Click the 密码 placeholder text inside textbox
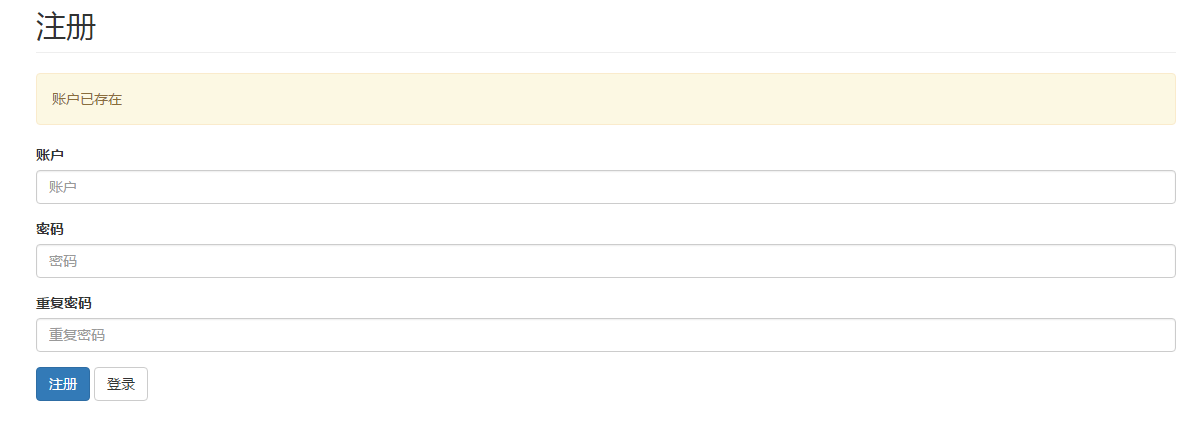Image resolution: width=1194 pixels, height=430 pixels. coord(63,261)
